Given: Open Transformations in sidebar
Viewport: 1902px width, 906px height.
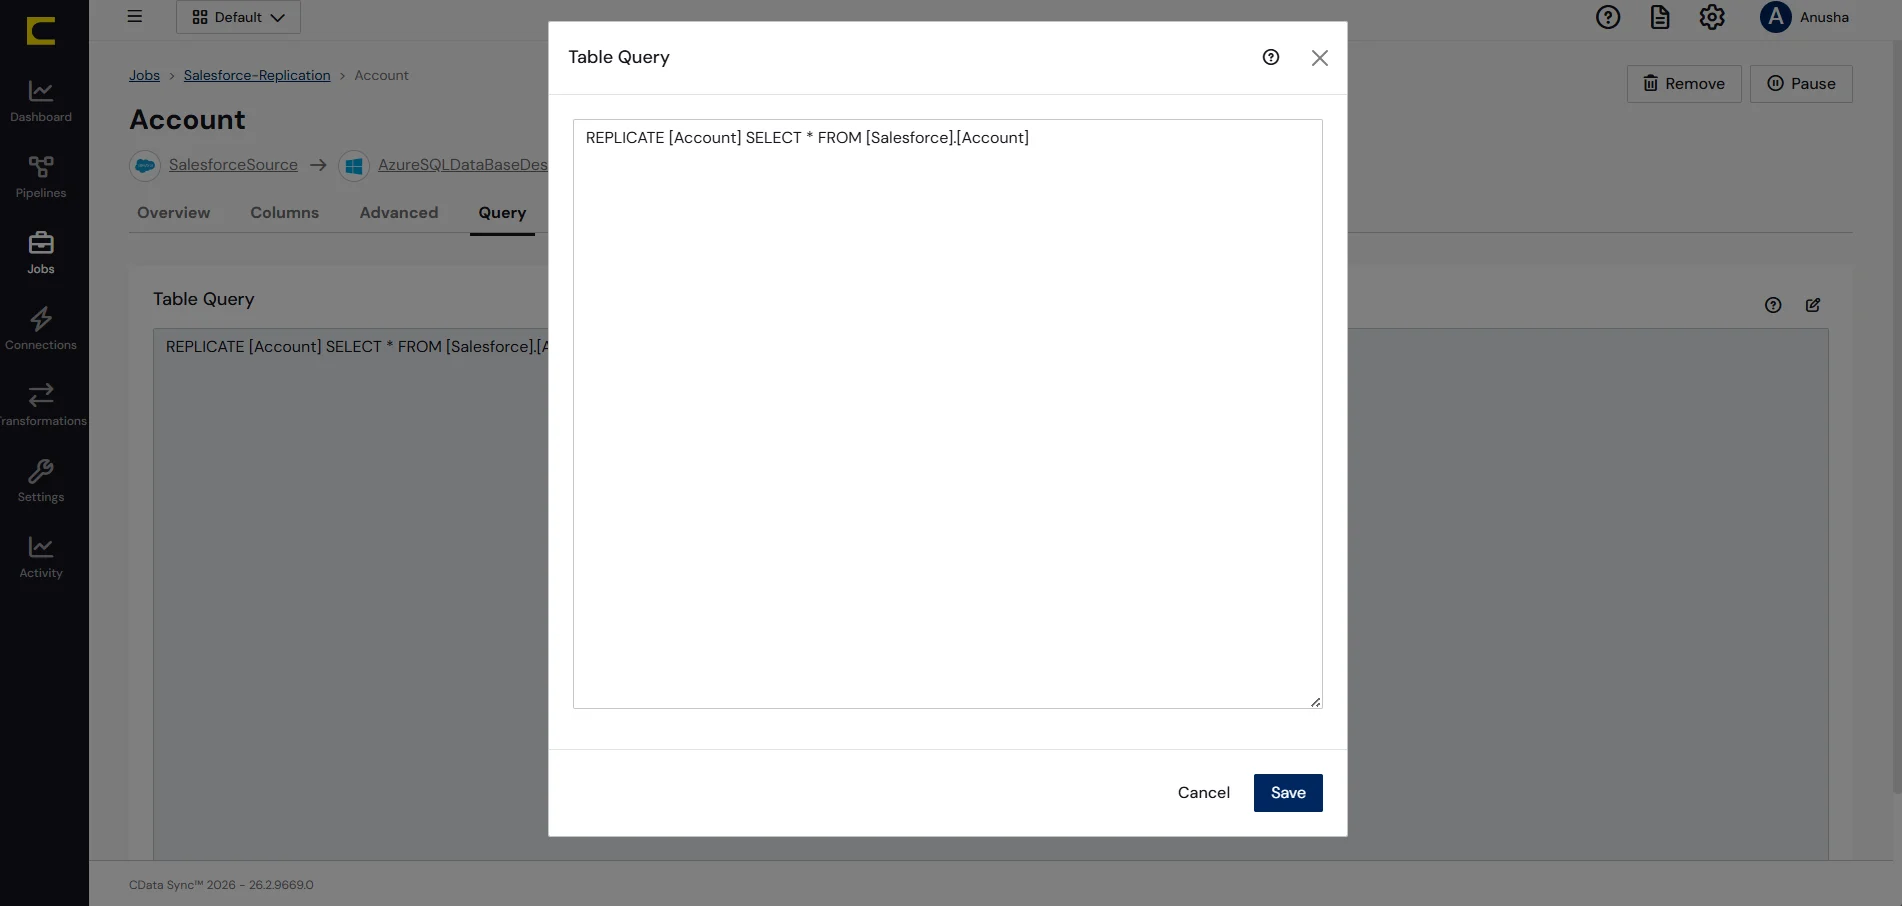Looking at the screenshot, I should pos(43,405).
